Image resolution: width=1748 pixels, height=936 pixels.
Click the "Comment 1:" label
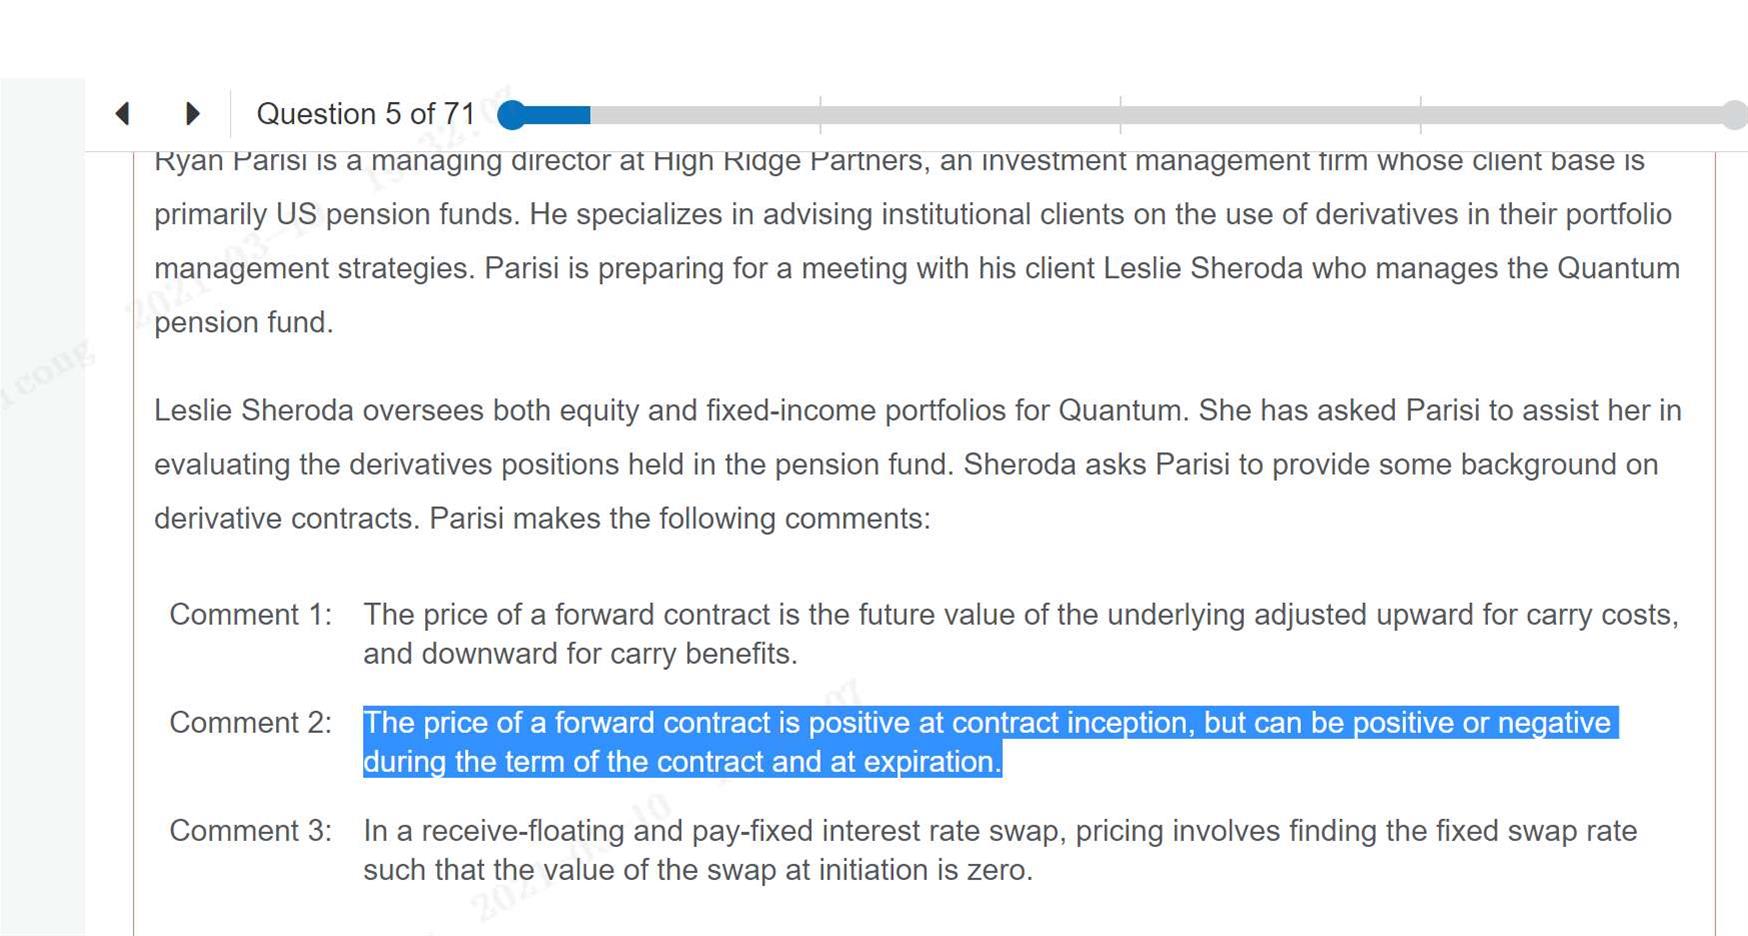250,614
